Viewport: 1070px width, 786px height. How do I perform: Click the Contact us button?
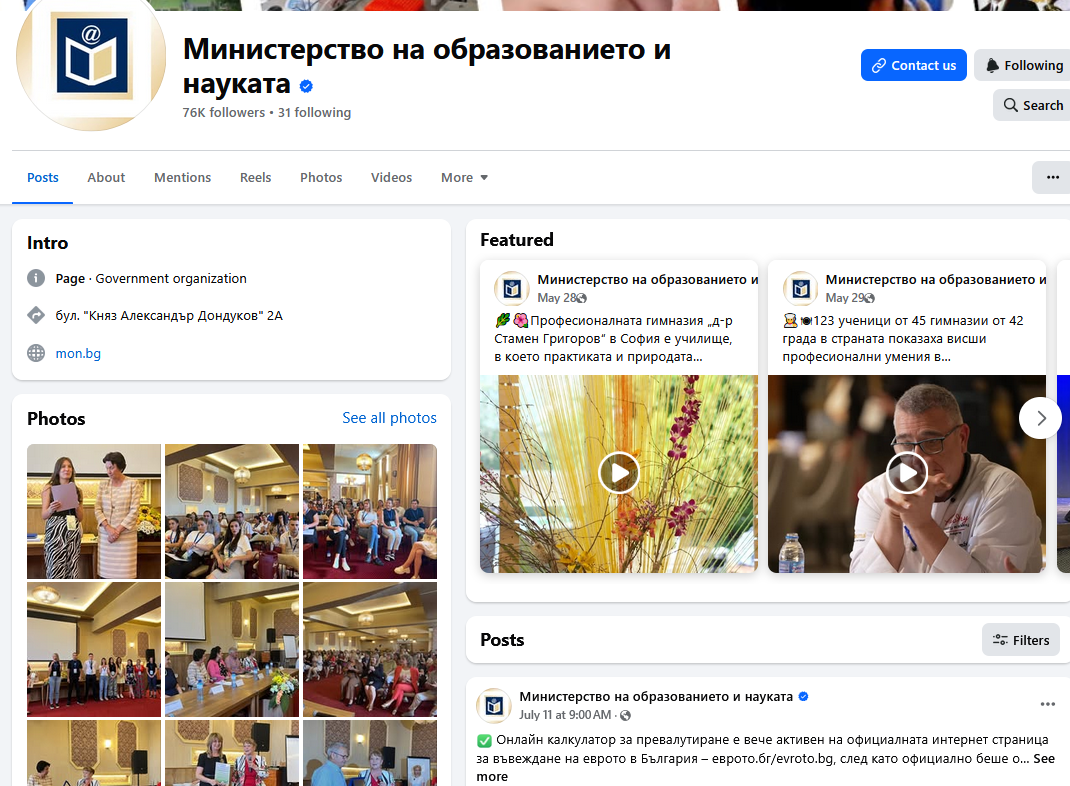click(914, 66)
